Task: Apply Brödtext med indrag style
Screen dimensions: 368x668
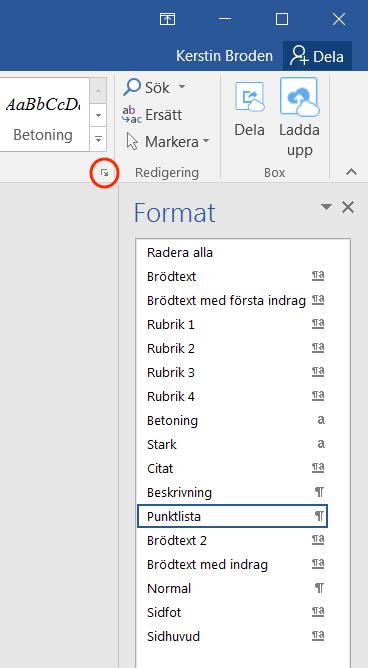Action: point(233,564)
